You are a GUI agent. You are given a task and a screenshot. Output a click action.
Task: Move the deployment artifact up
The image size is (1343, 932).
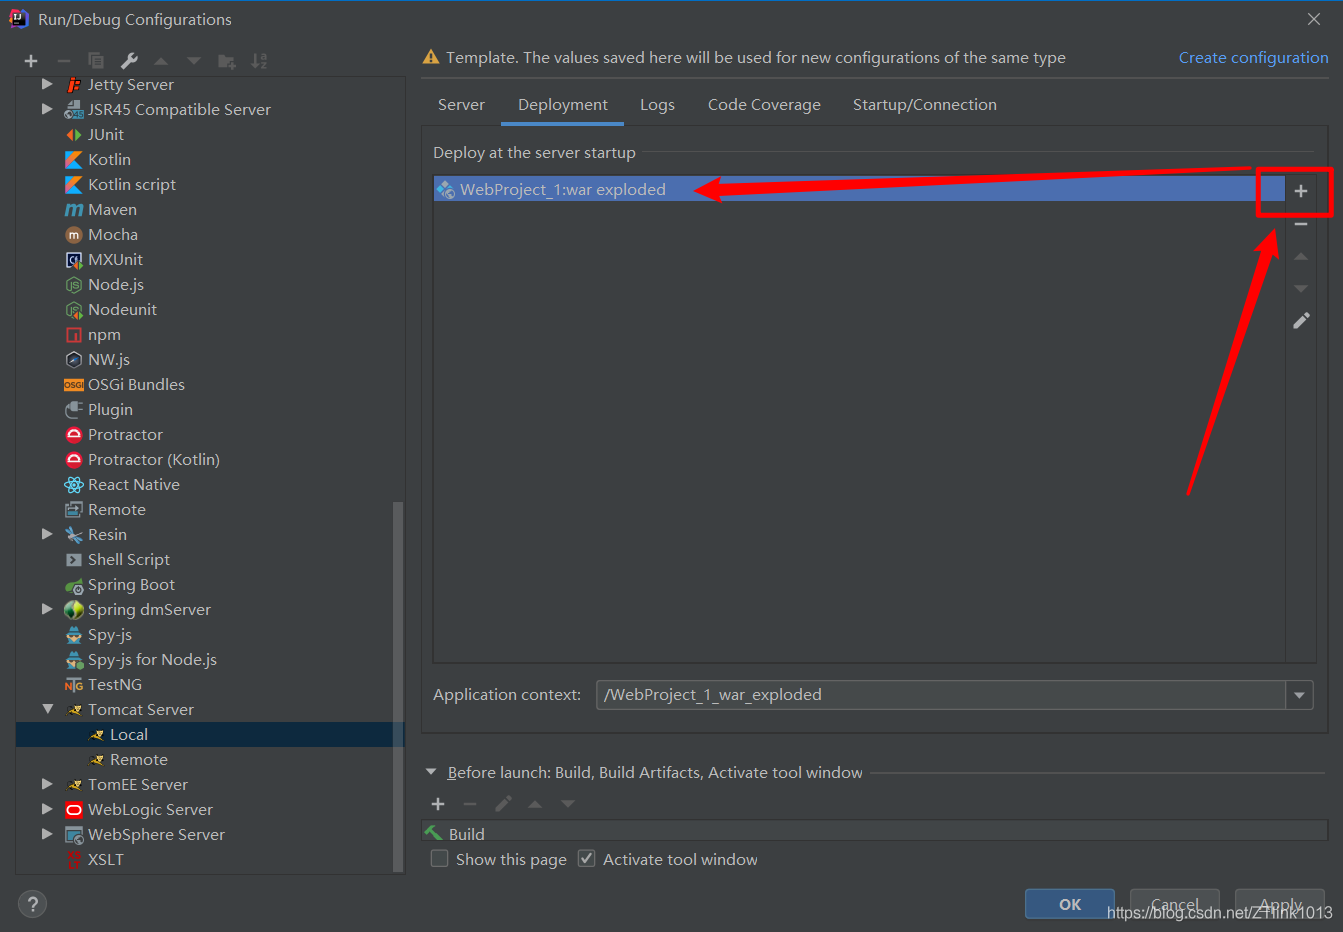[1301, 257]
